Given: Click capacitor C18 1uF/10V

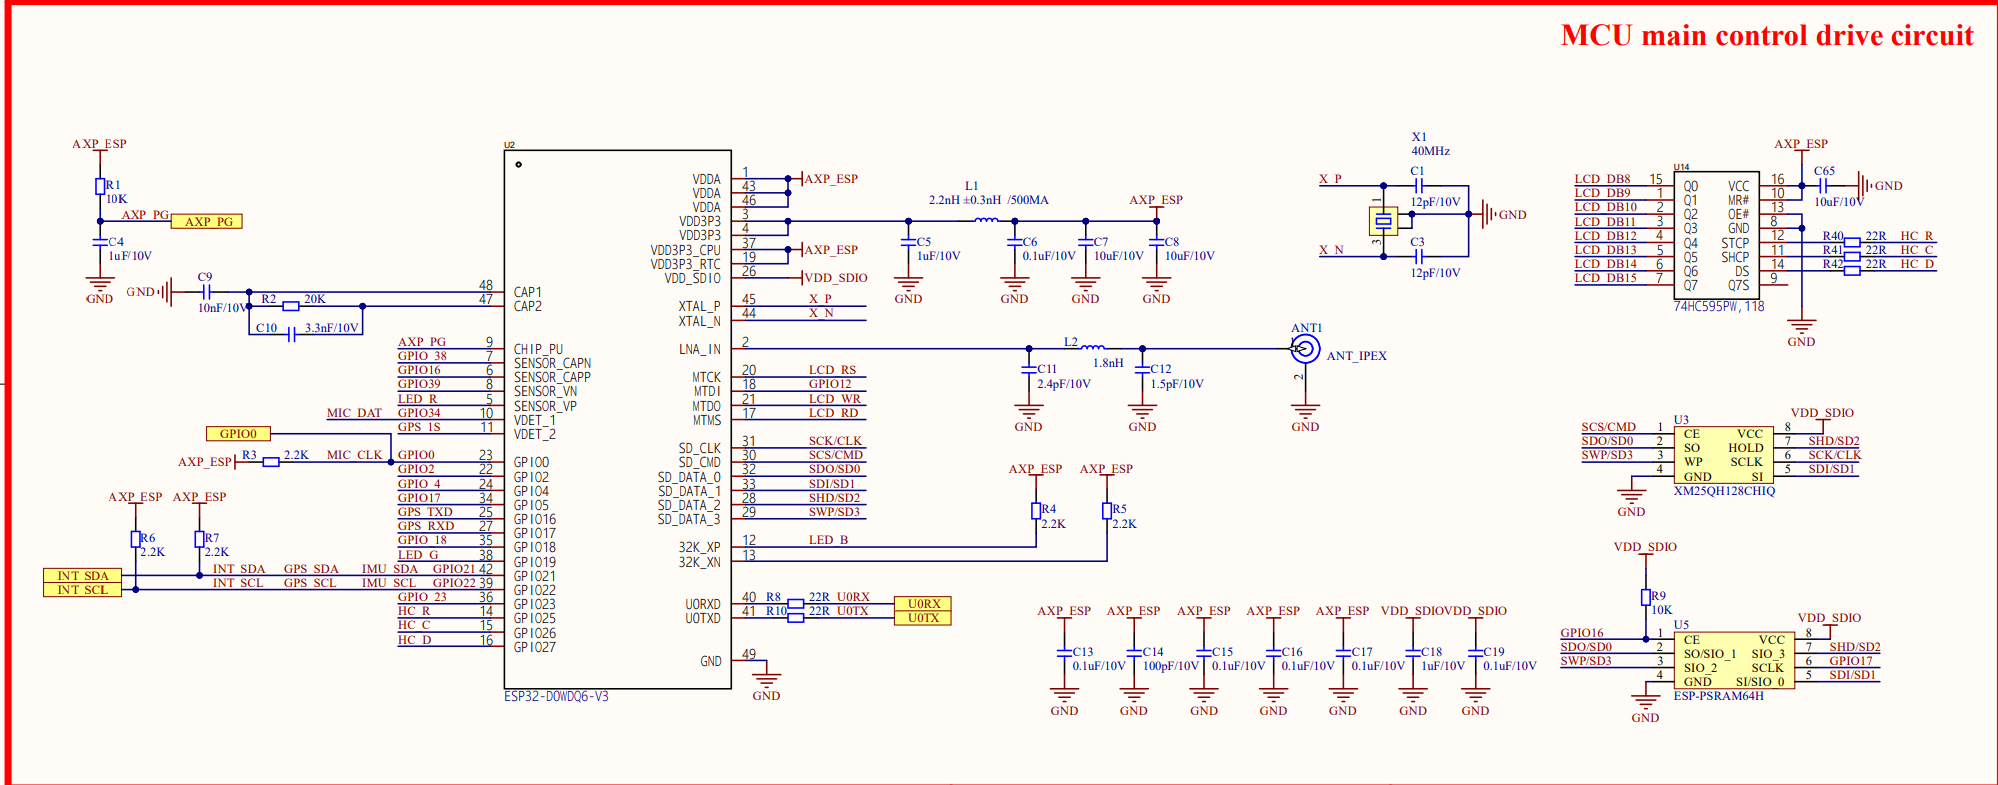Looking at the screenshot, I should click(1413, 653).
